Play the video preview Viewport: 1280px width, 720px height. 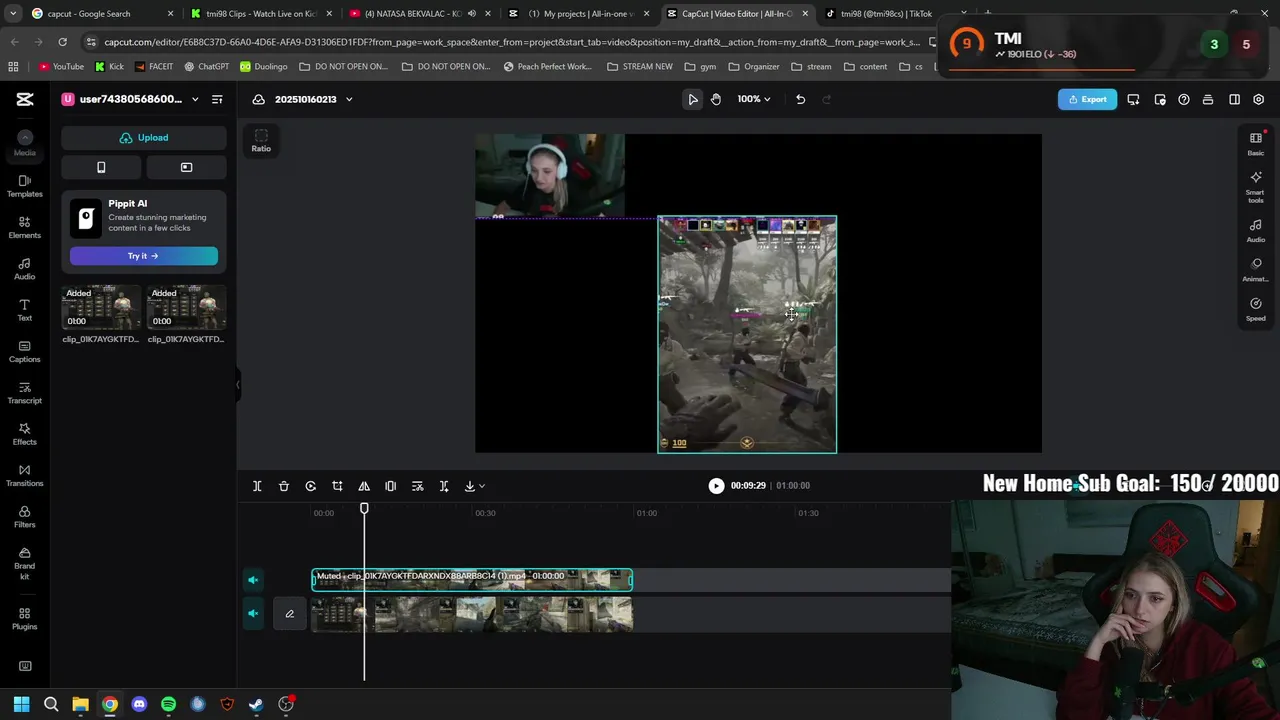click(x=716, y=486)
